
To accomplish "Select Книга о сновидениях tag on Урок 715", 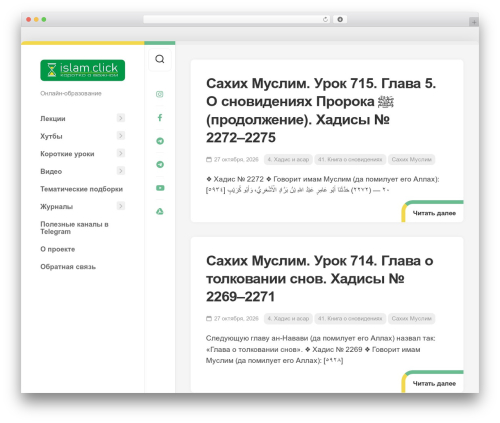I will coord(350,159).
